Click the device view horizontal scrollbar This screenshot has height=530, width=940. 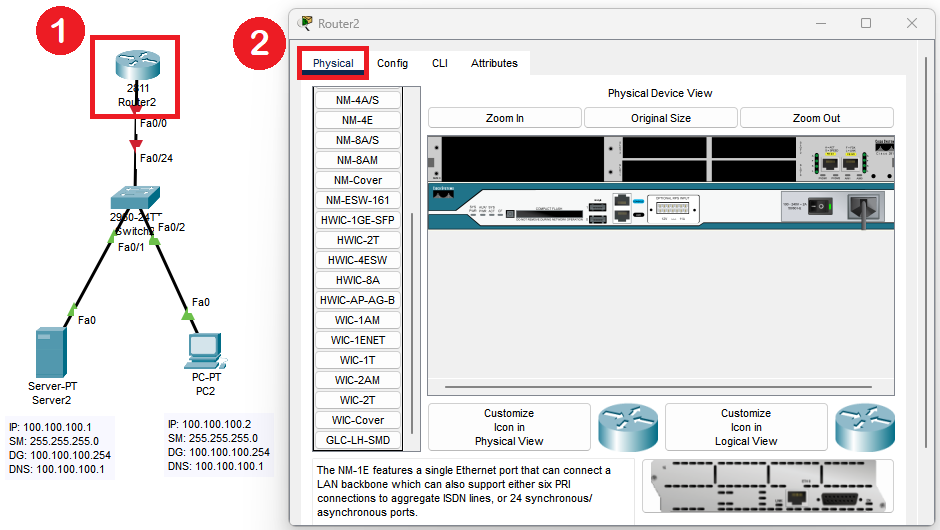coord(658,387)
